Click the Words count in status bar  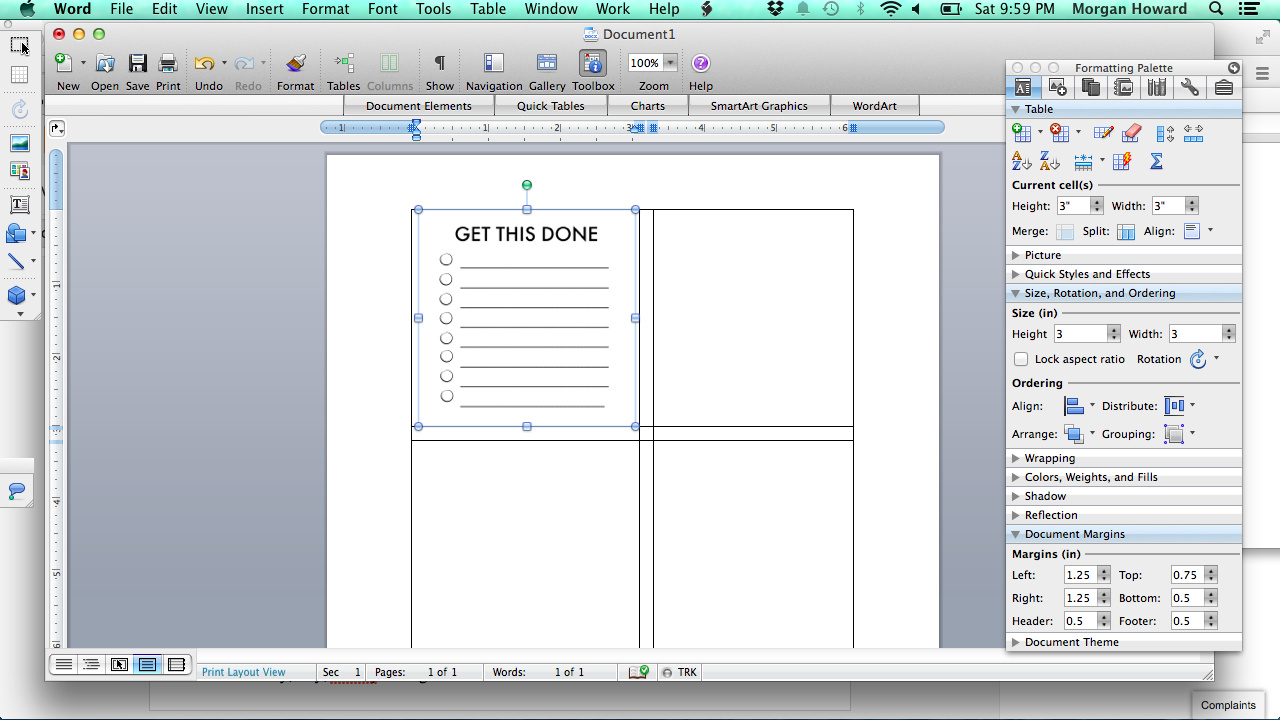click(538, 672)
